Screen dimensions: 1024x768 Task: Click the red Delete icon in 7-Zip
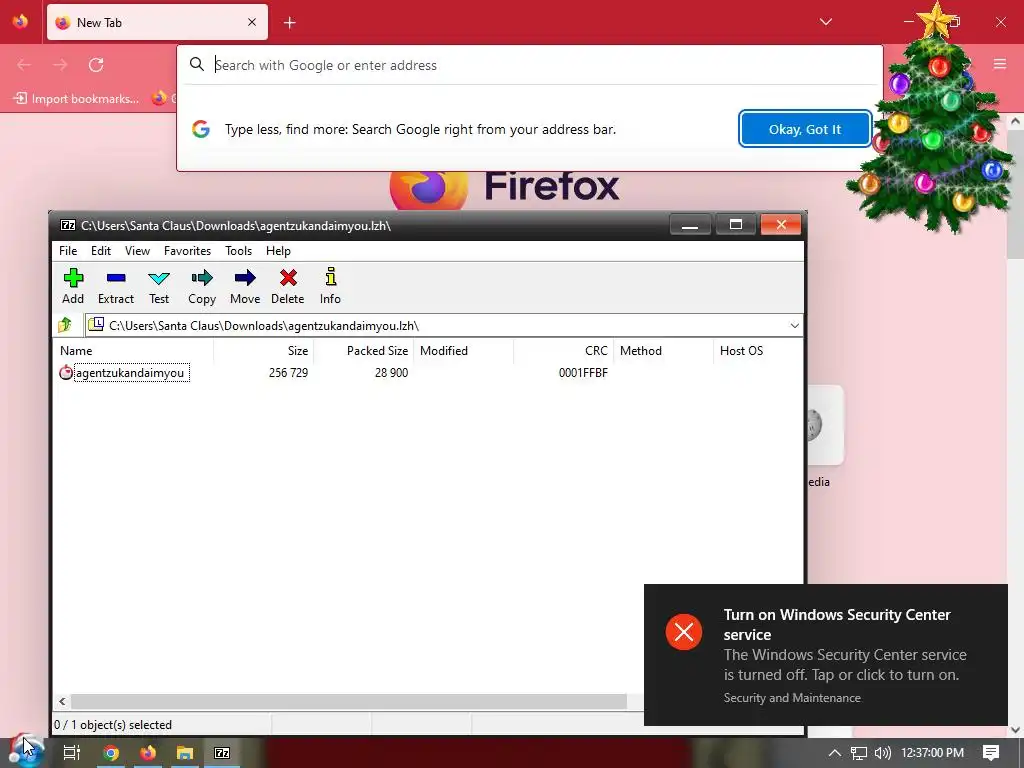click(287, 286)
